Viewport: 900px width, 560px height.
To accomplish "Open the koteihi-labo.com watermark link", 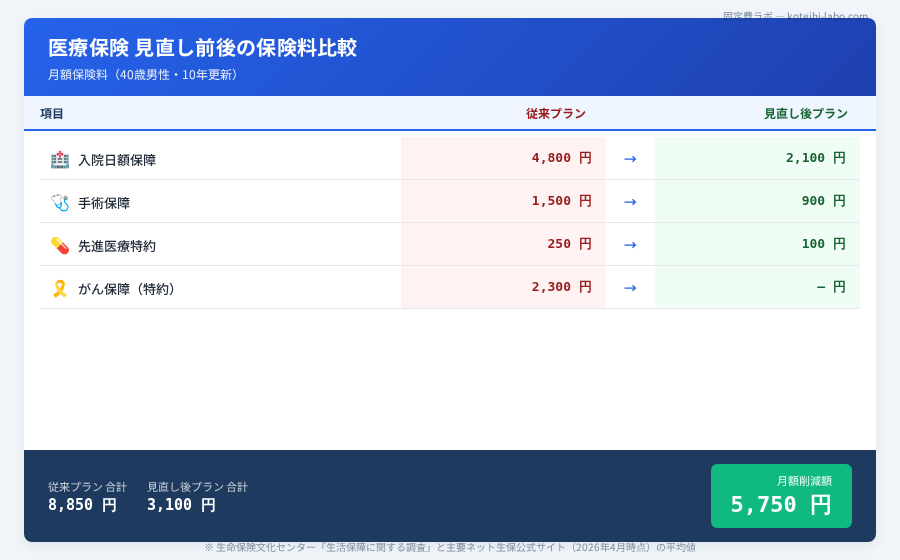I will 795,16.
